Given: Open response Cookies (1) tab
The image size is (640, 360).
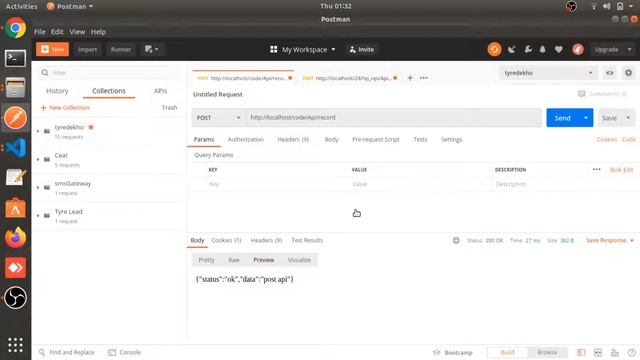Looking at the screenshot, I should coord(226,240).
